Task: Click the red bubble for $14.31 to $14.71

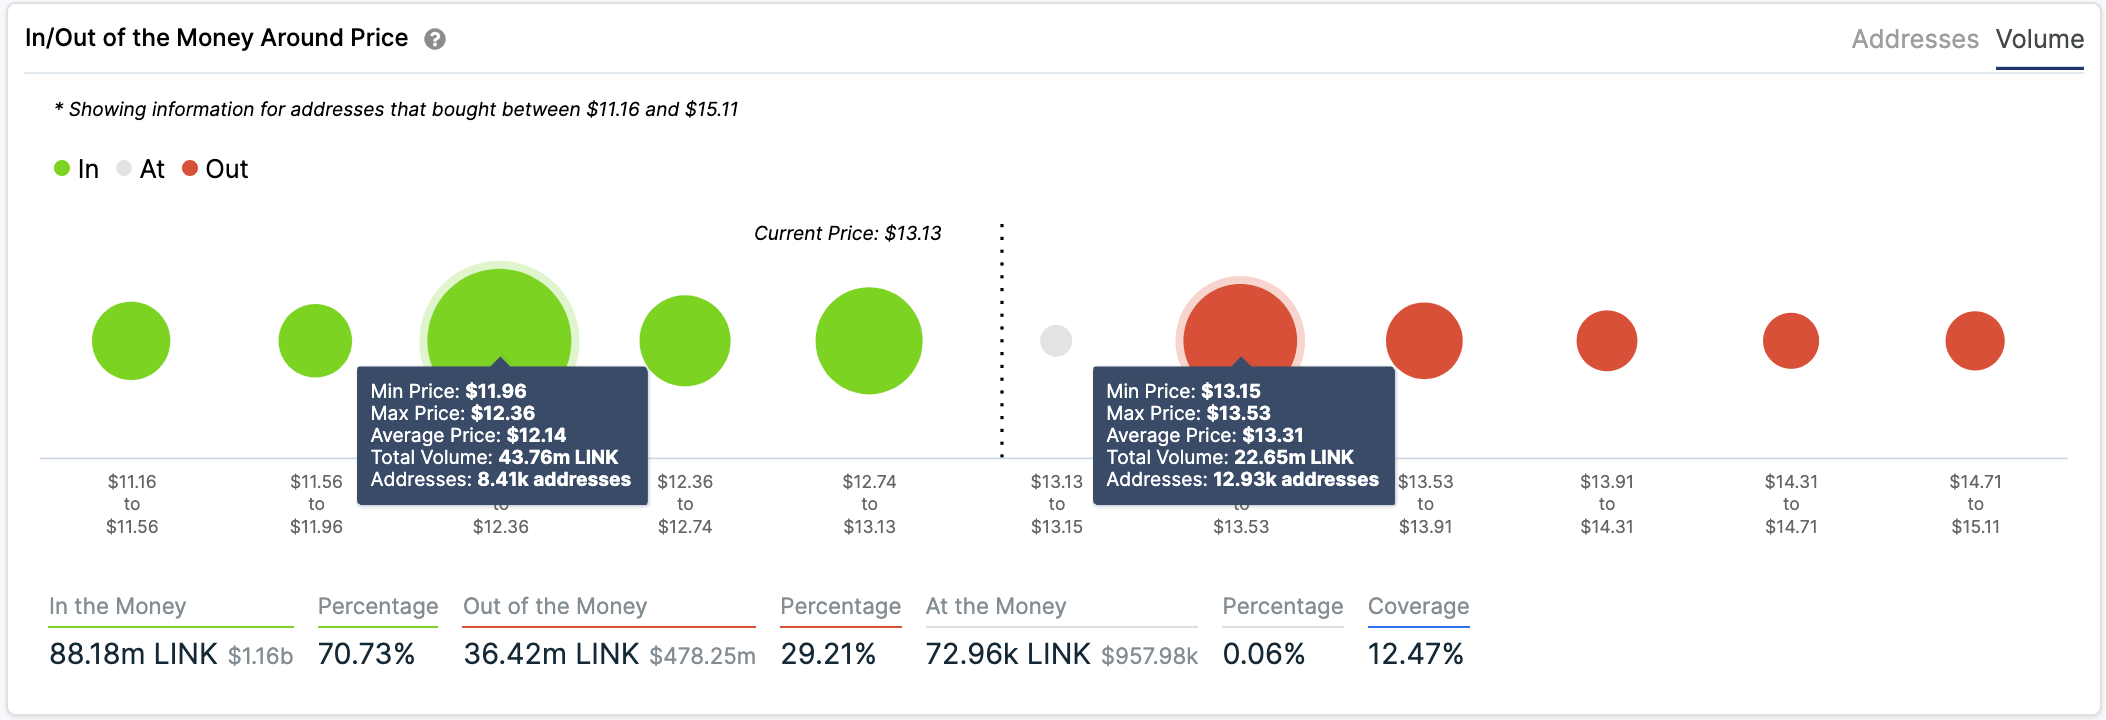Action: 1791,341
